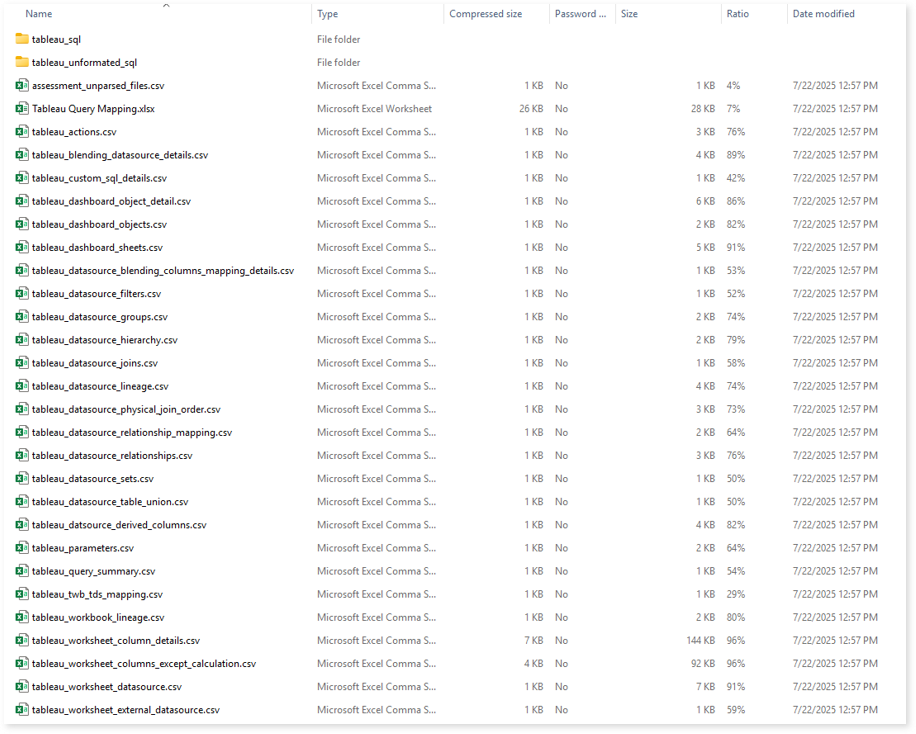Click the 86% ratio value
This screenshot has width=916, height=734.
click(735, 201)
